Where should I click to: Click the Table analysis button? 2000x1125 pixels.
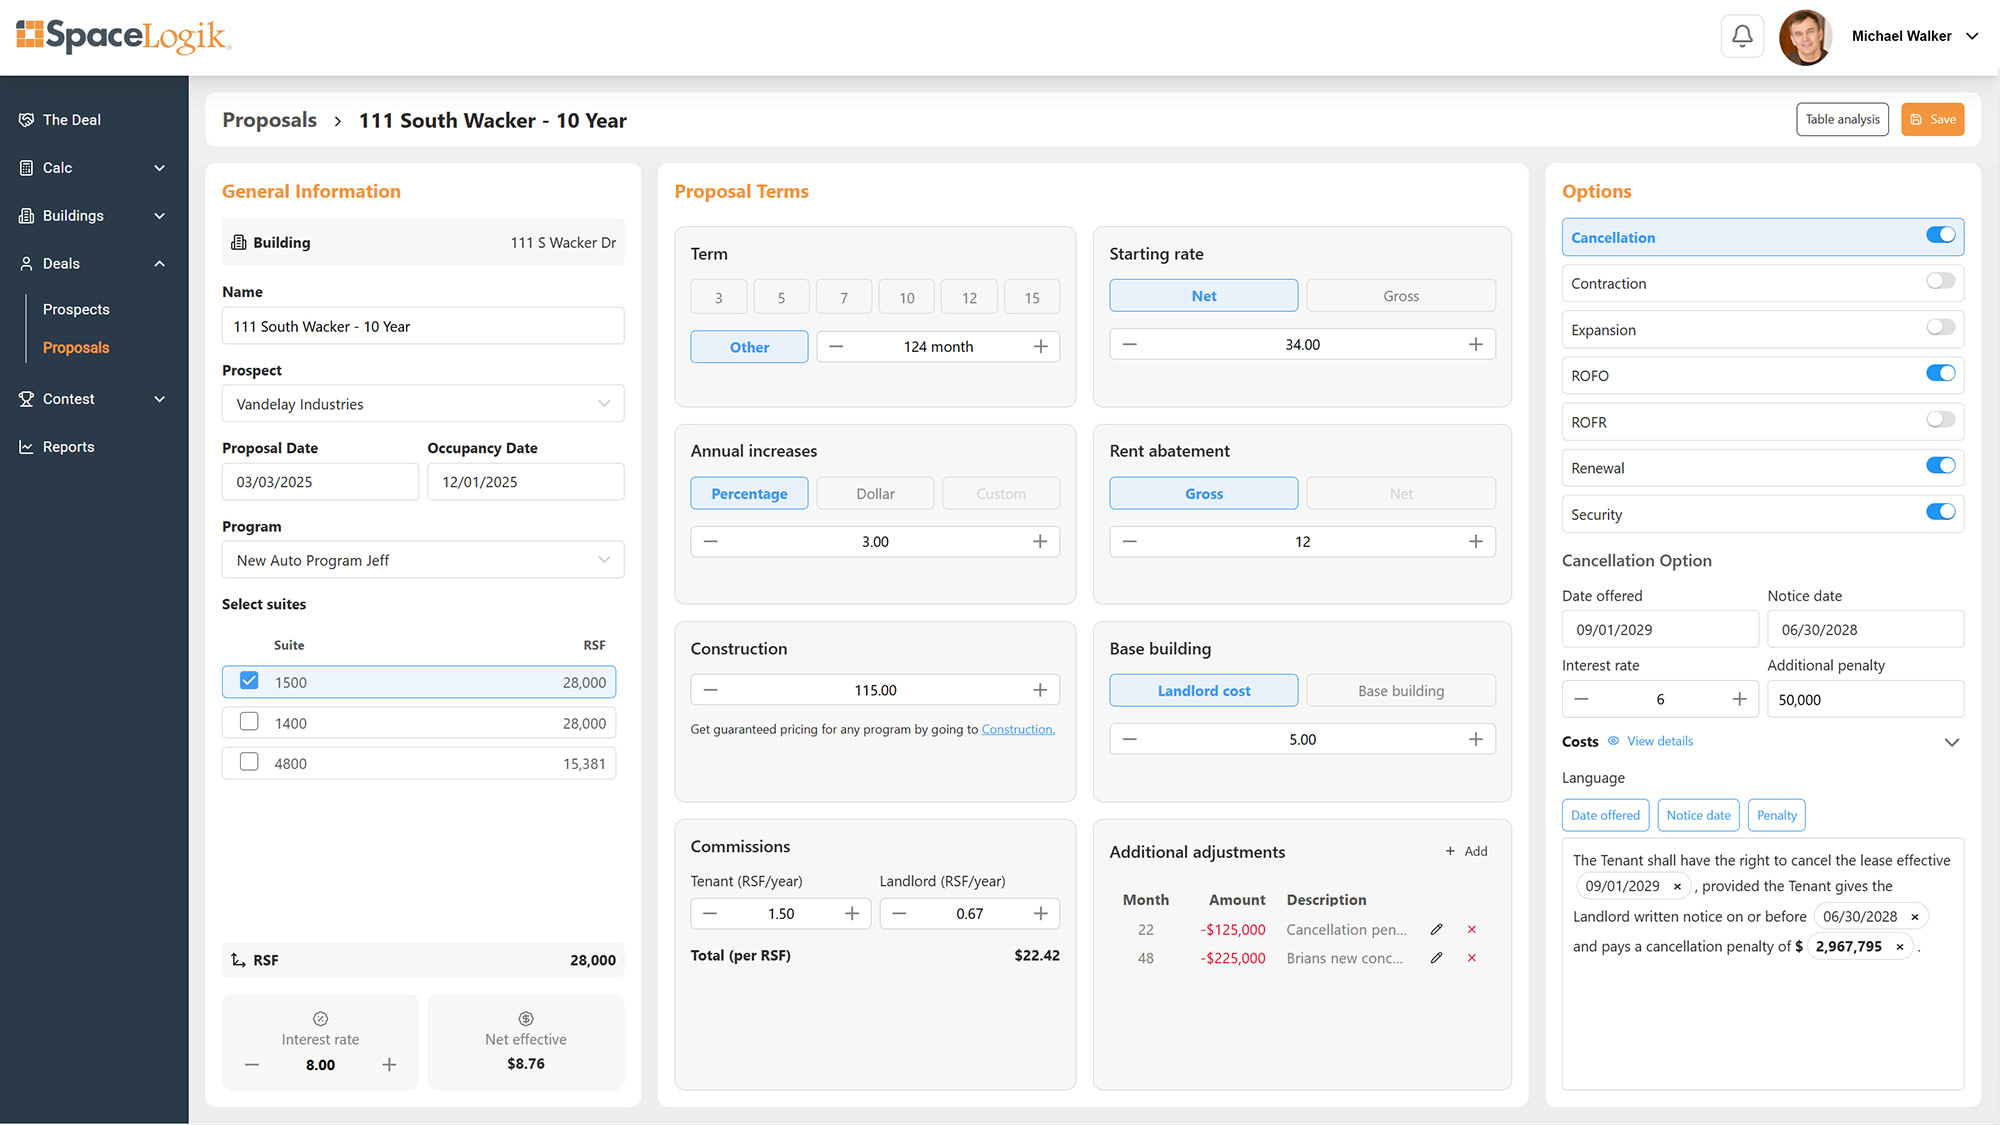pyautogui.click(x=1841, y=119)
